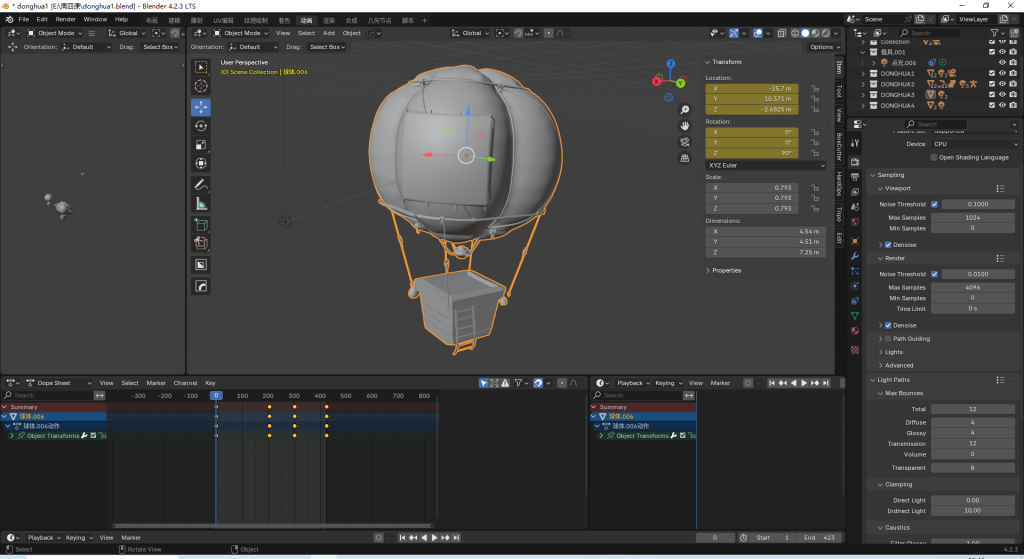Open the Render menu
The width and height of the screenshot is (1024, 559).
pyautogui.click(x=65, y=20)
